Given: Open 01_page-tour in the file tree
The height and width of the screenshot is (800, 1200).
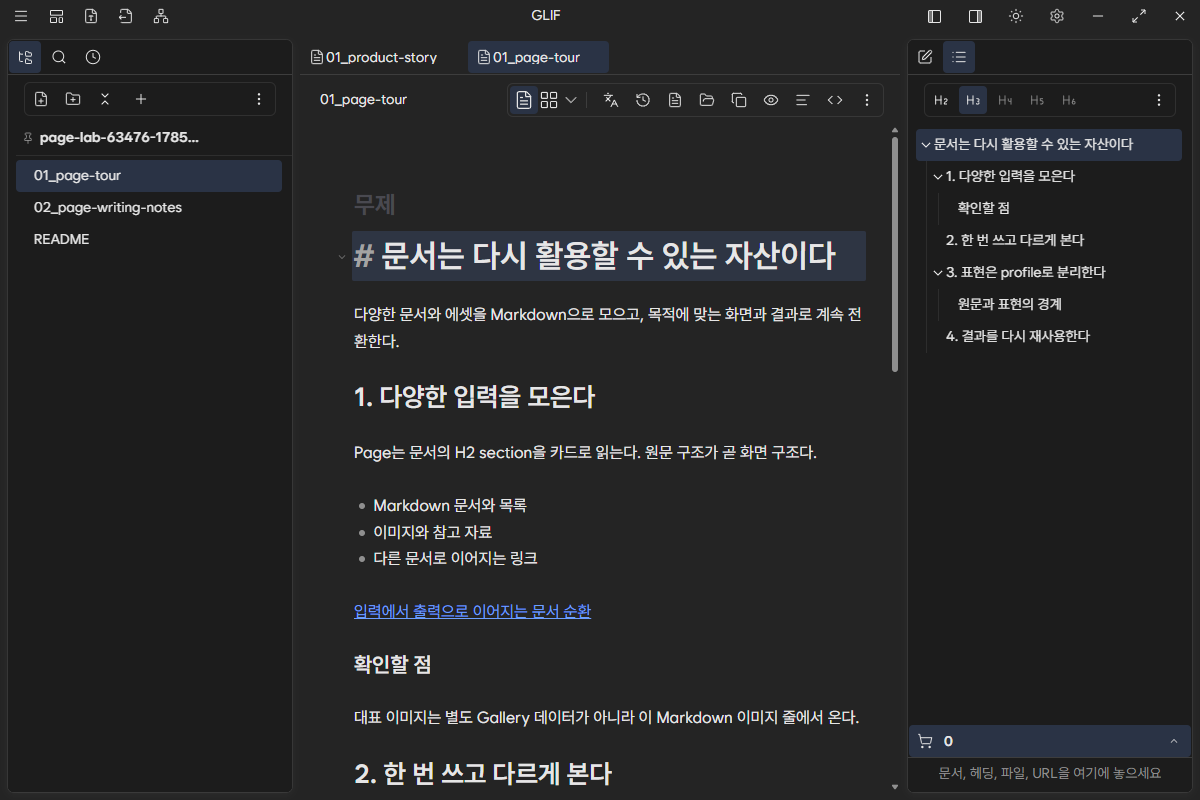Looking at the screenshot, I should 149,175.
